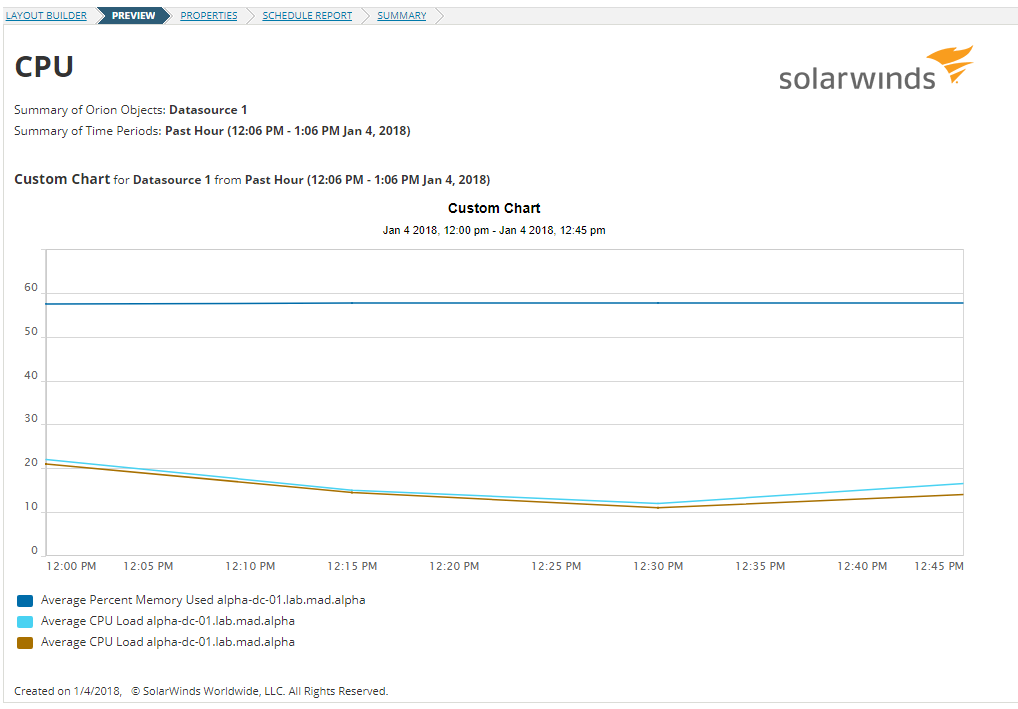
Task: Select Average CPU Load label beside light blue swatch
Action: [x=168, y=621]
